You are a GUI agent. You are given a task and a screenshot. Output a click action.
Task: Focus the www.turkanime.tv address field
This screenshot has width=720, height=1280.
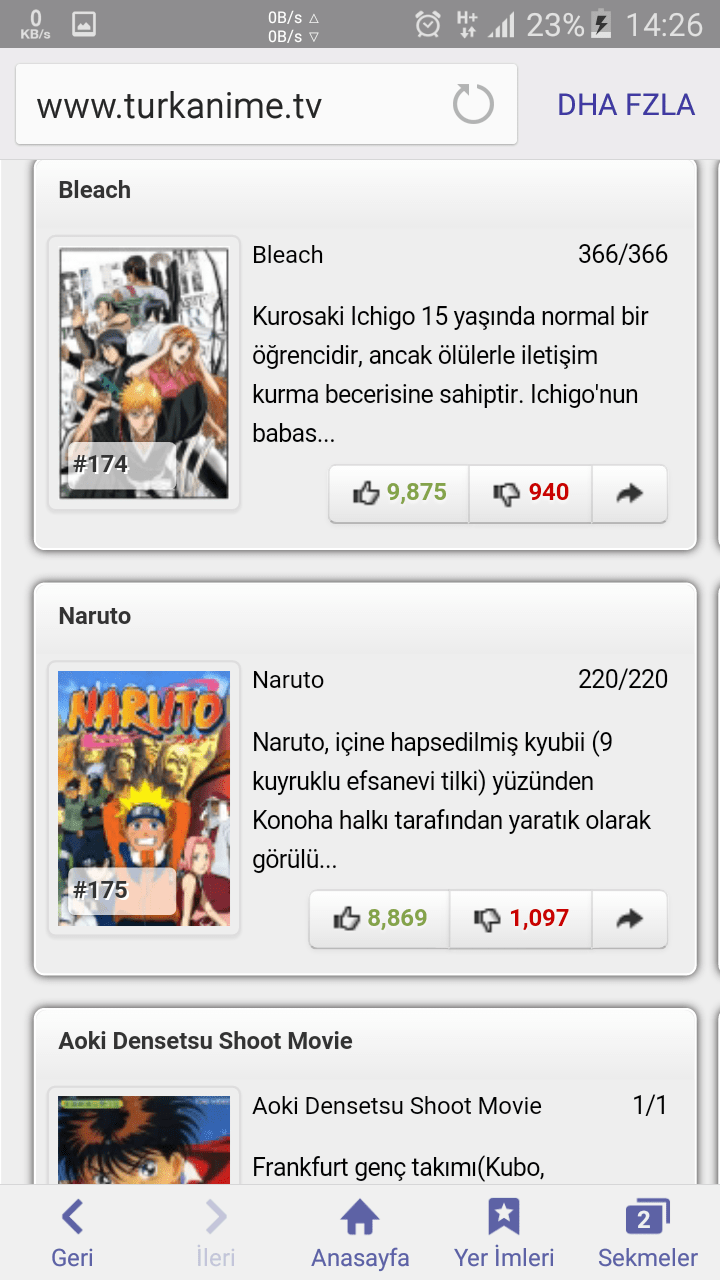(x=266, y=104)
